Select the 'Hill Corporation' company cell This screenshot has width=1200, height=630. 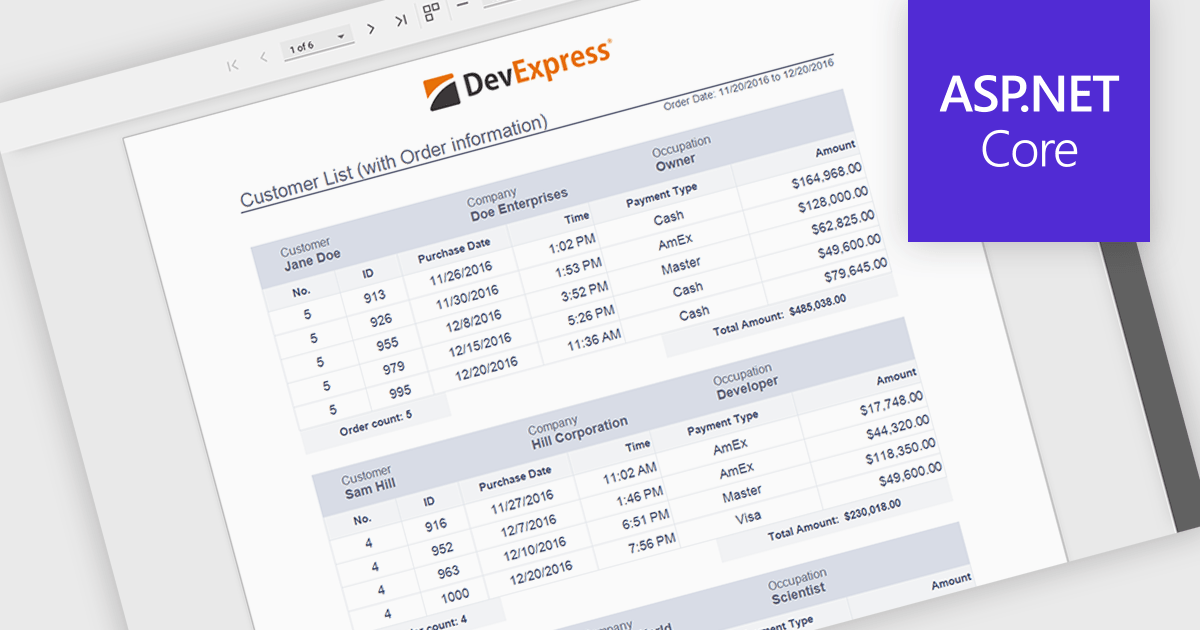point(579,430)
